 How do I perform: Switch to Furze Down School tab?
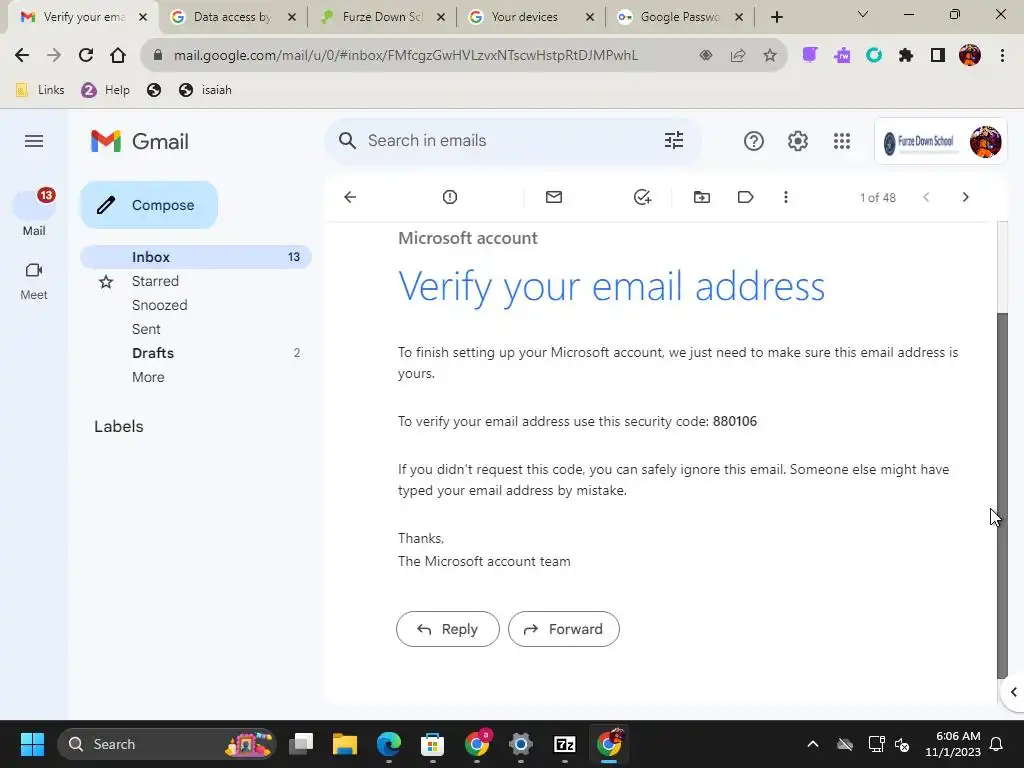(383, 17)
